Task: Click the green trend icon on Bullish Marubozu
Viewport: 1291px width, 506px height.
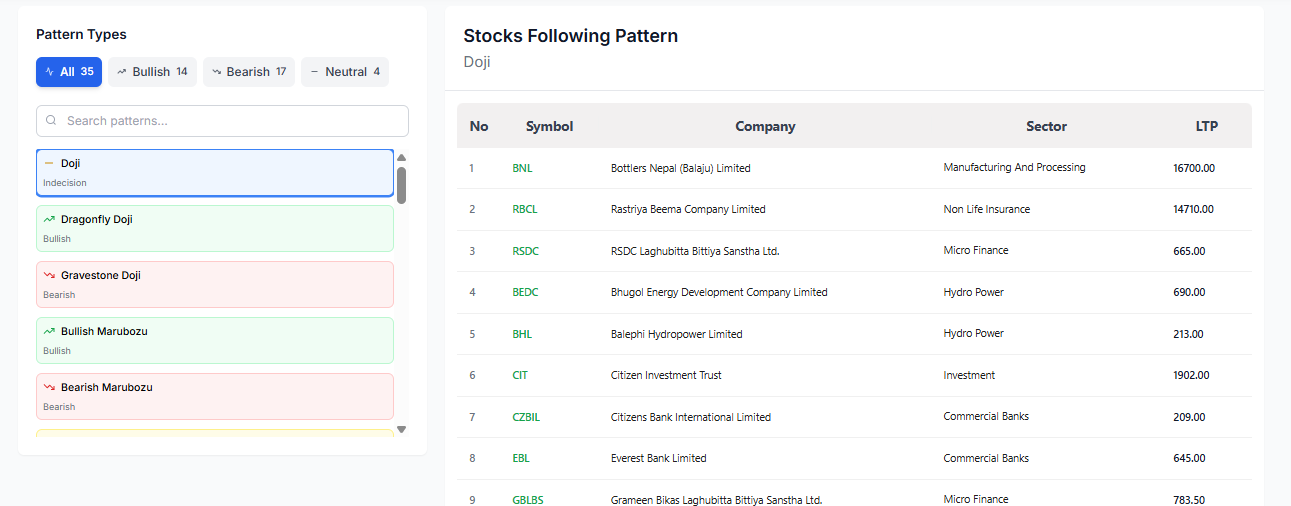Action: coord(49,331)
